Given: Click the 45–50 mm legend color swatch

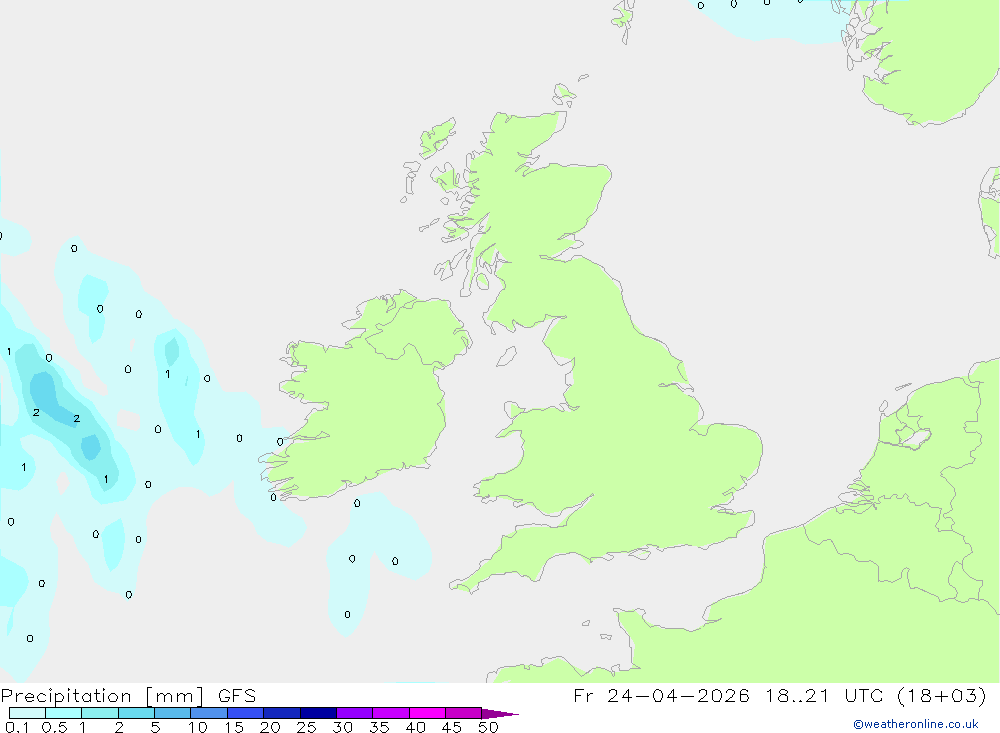Looking at the screenshot, I should pyautogui.click(x=464, y=713).
